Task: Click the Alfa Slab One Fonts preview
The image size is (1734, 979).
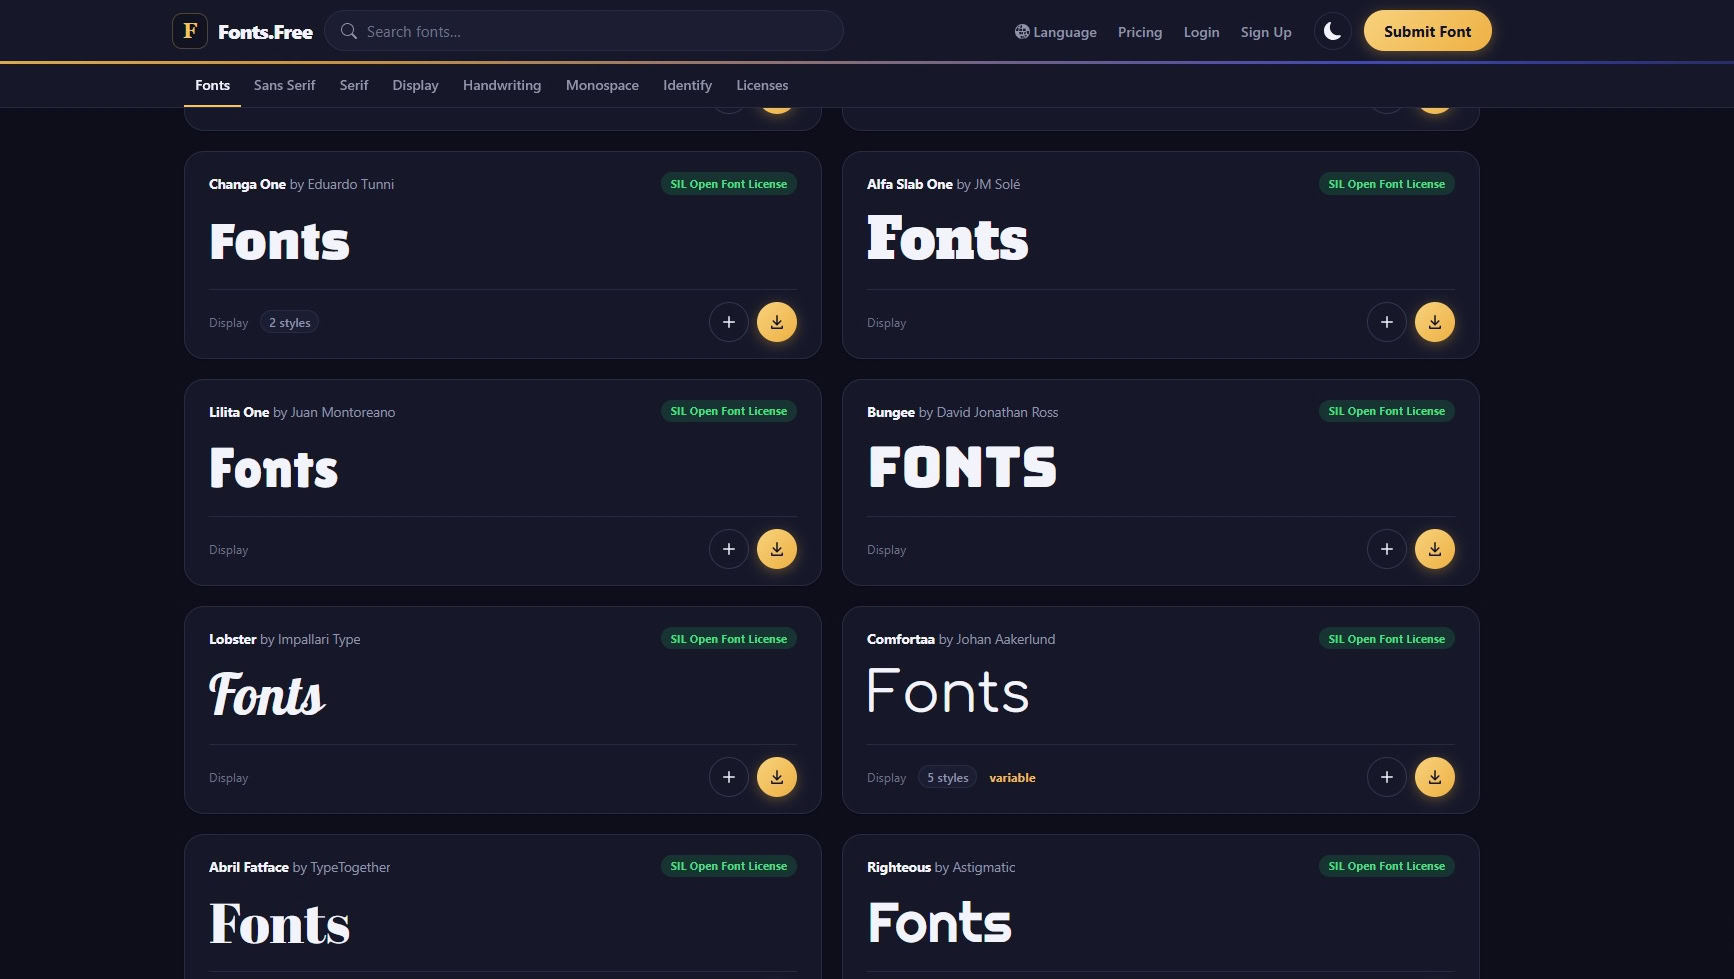Action: pos(947,239)
